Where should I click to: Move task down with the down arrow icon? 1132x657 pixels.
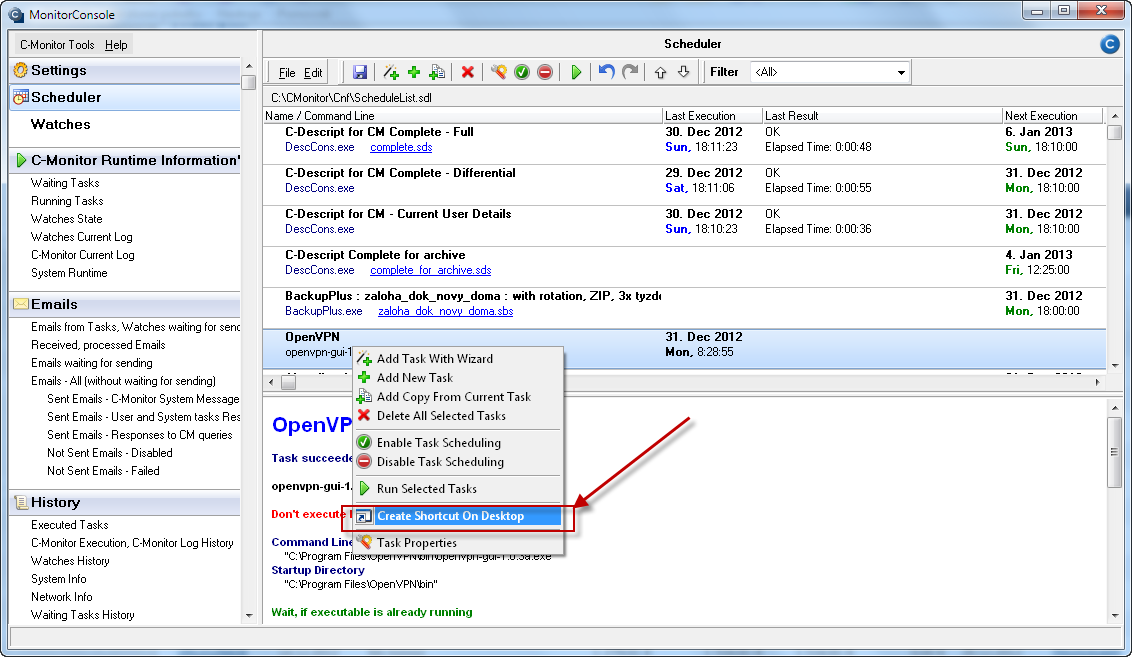pos(683,72)
